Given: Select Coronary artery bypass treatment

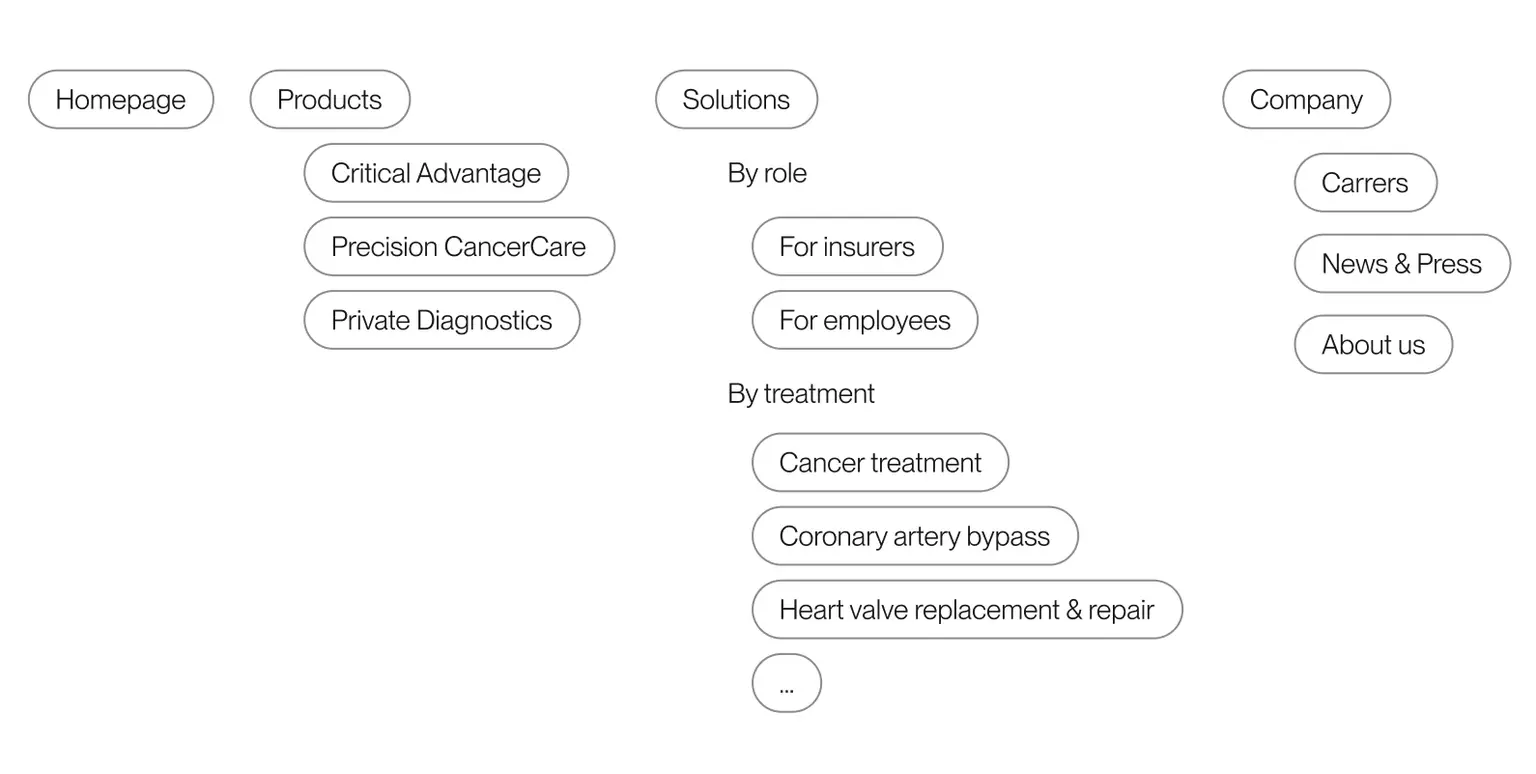Looking at the screenshot, I should point(915,536).
